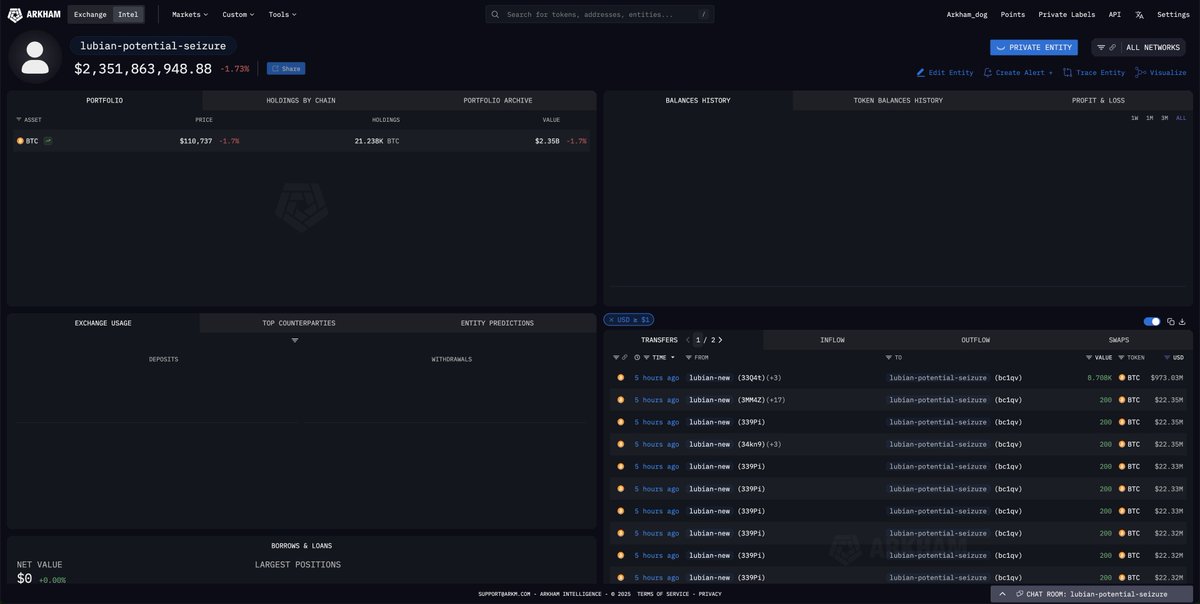Click the Share button under the balance
The image size is (1200, 604).
[284, 66]
